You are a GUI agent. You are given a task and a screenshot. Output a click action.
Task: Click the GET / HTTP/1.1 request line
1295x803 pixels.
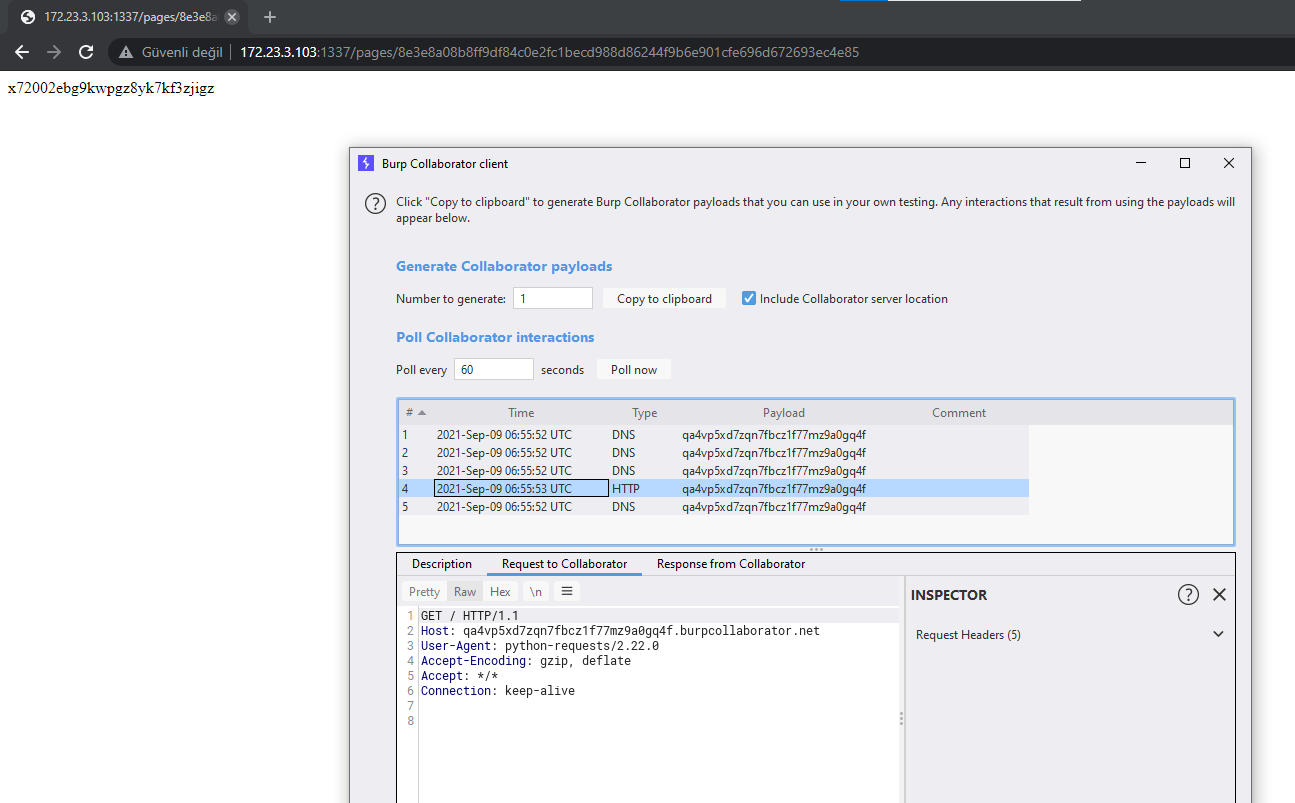470,616
